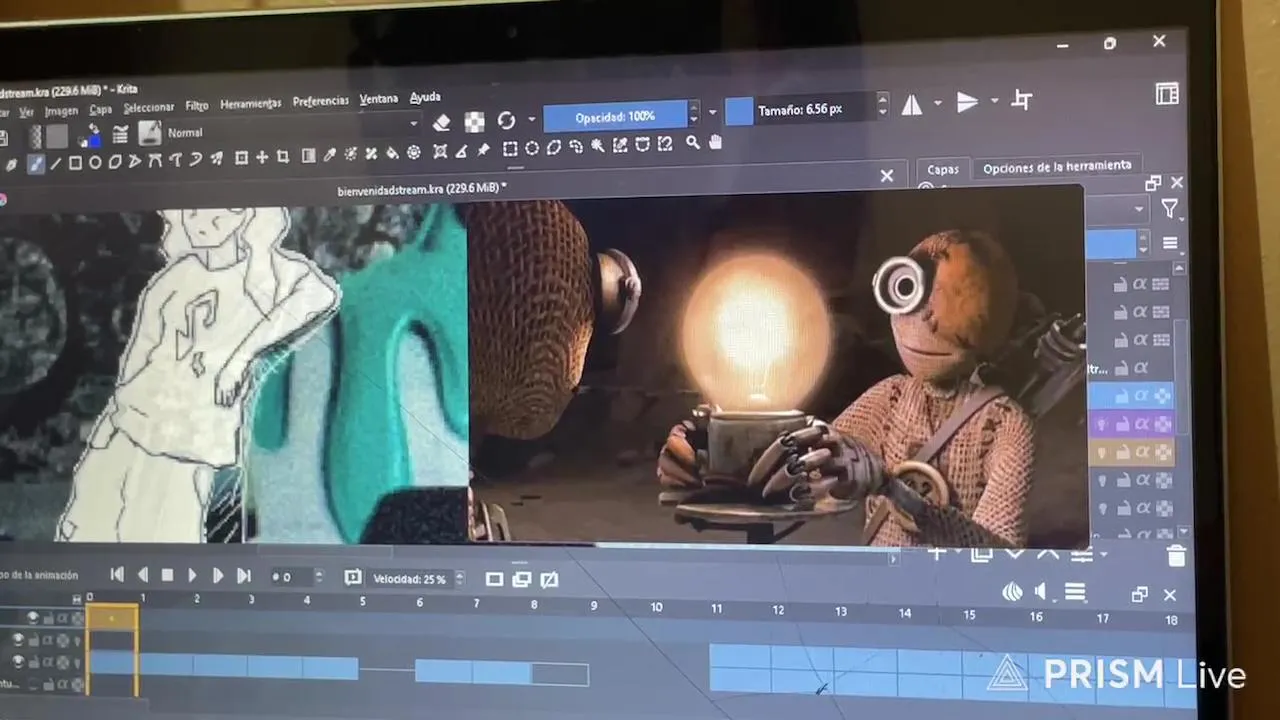The width and height of the screenshot is (1280, 720).
Task: Select the Color Sampler eyedropper tool
Action: [329, 155]
